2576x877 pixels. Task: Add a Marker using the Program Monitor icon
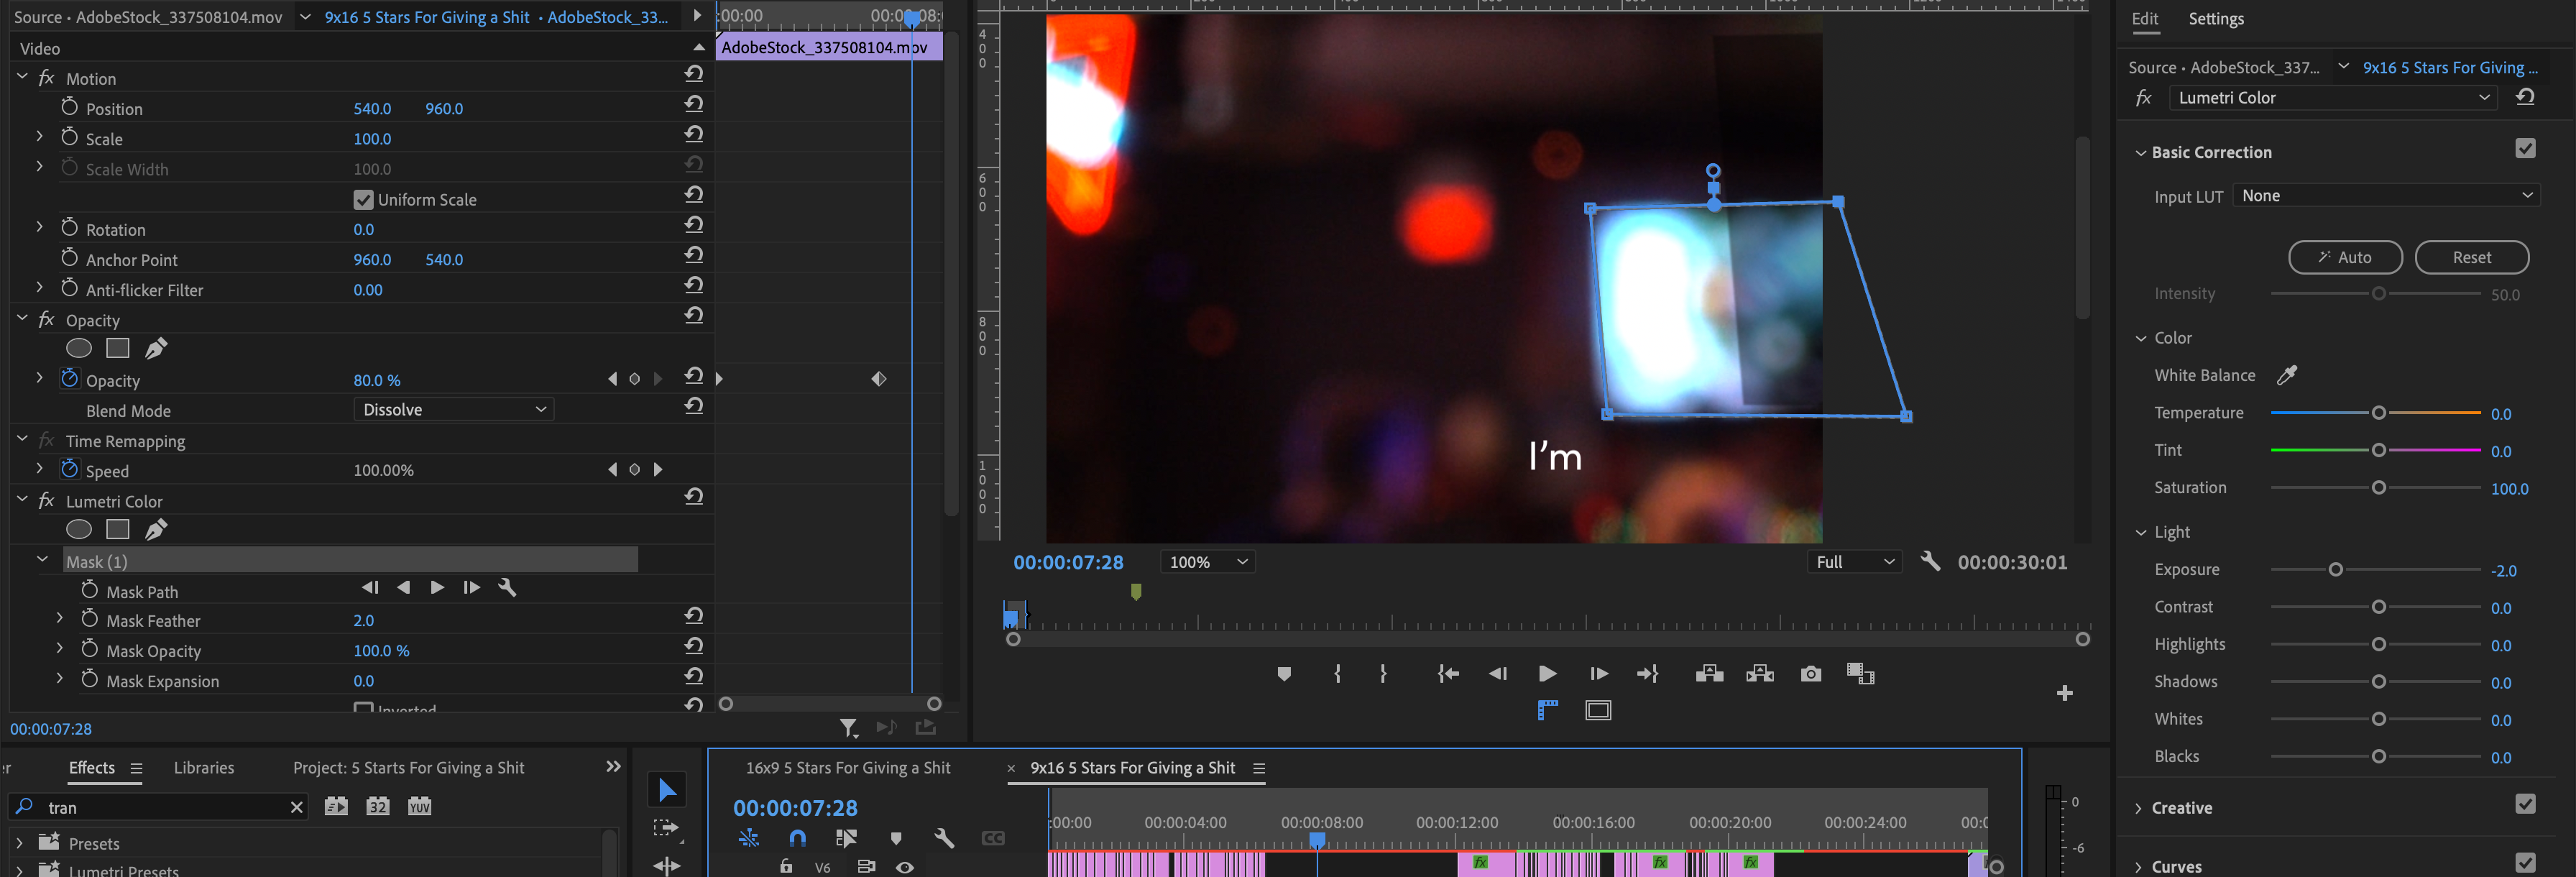click(x=1285, y=673)
